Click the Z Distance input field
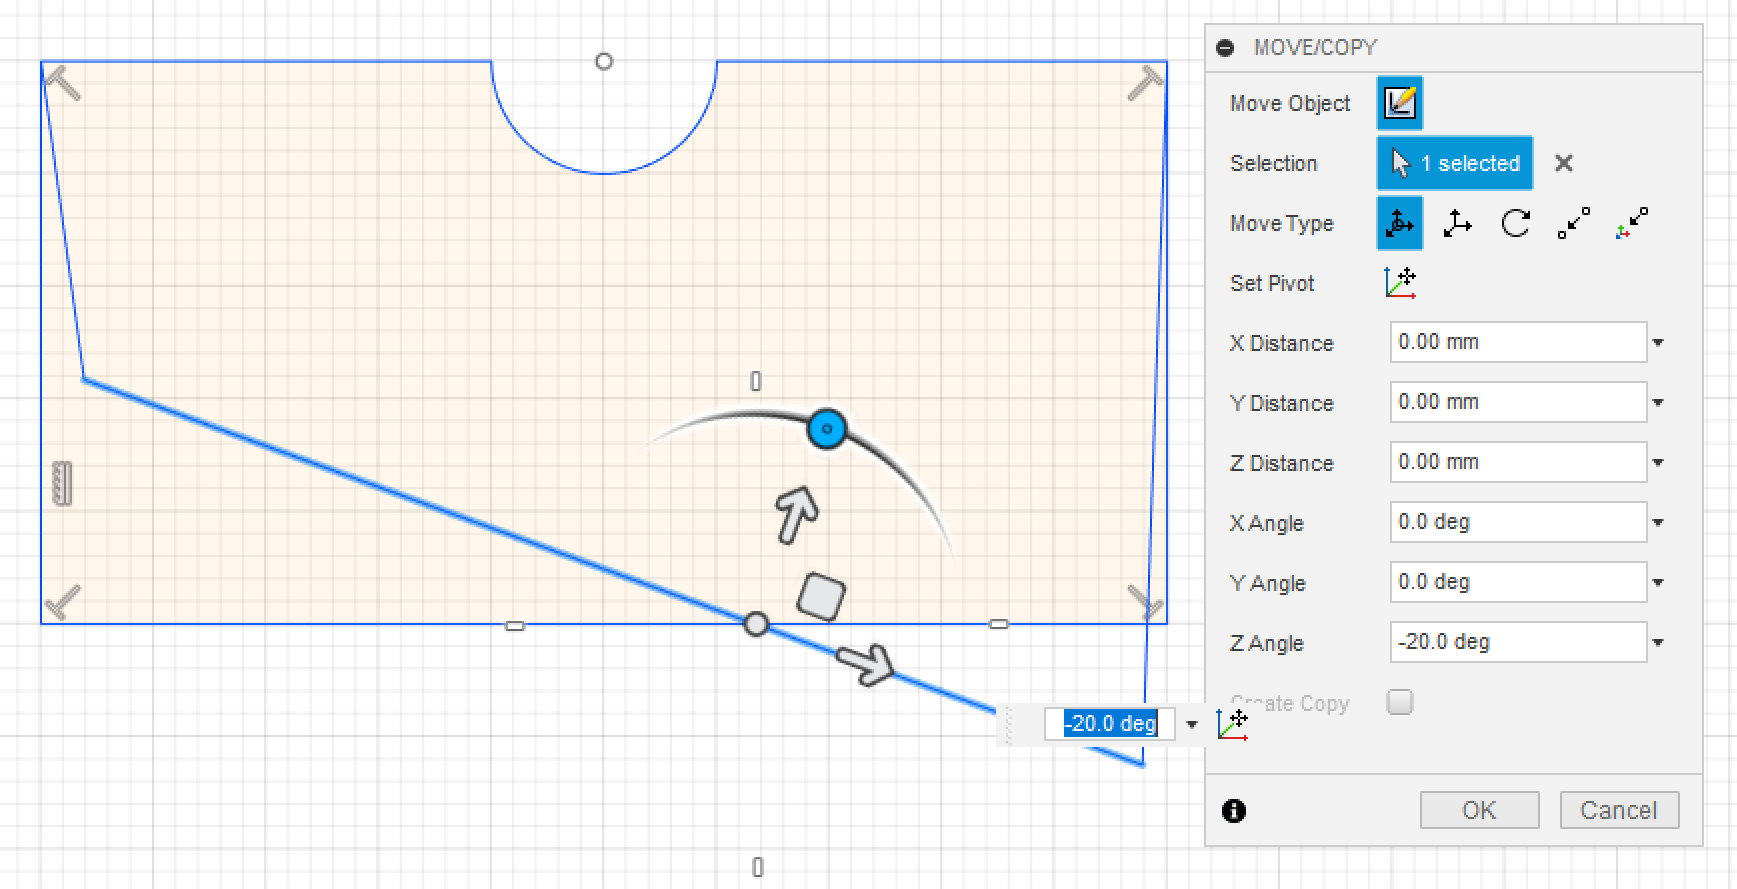 tap(1518, 462)
